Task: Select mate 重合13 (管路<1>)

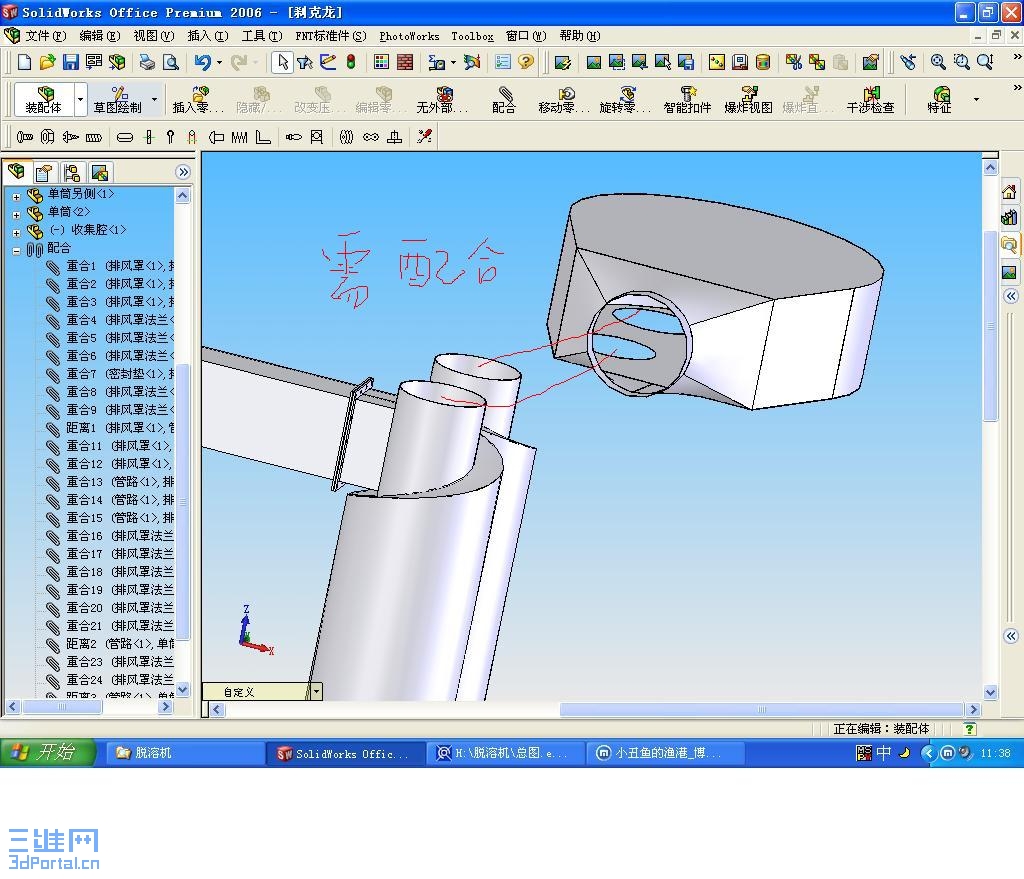Action: (x=109, y=482)
